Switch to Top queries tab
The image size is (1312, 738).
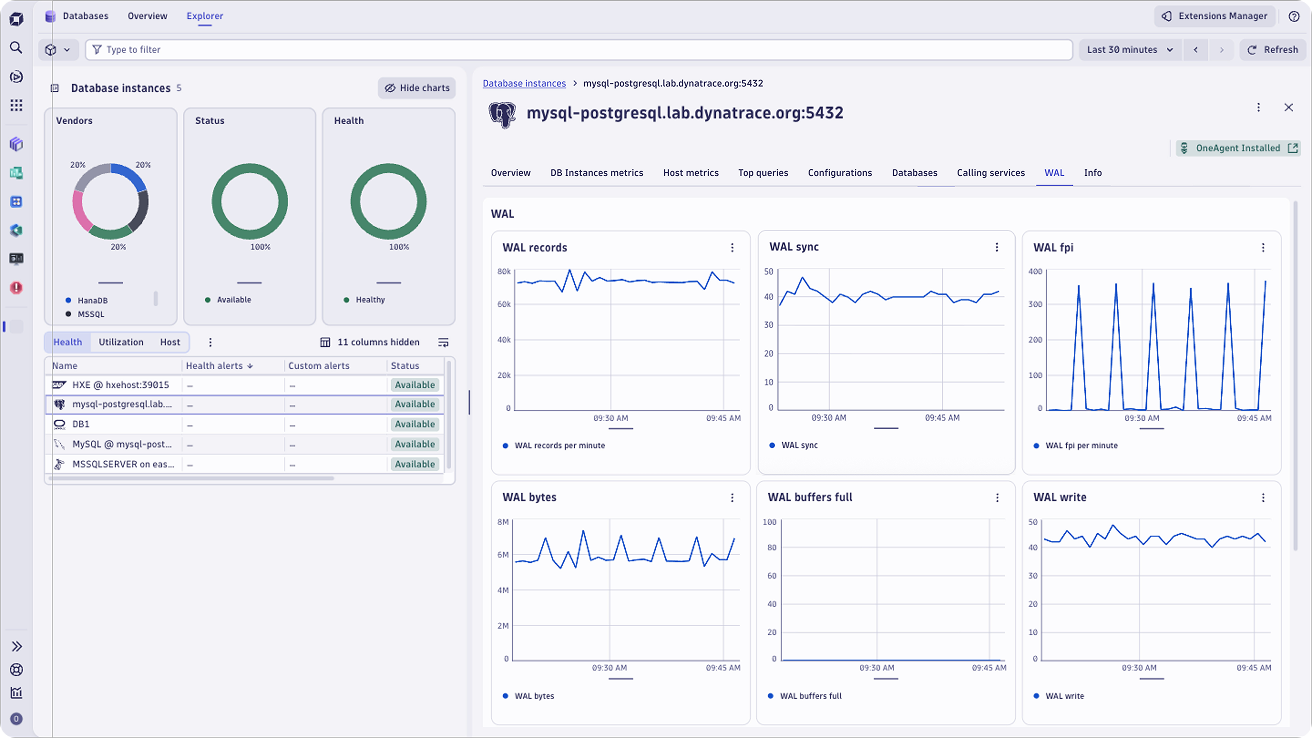pyautogui.click(x=763, y=173)
